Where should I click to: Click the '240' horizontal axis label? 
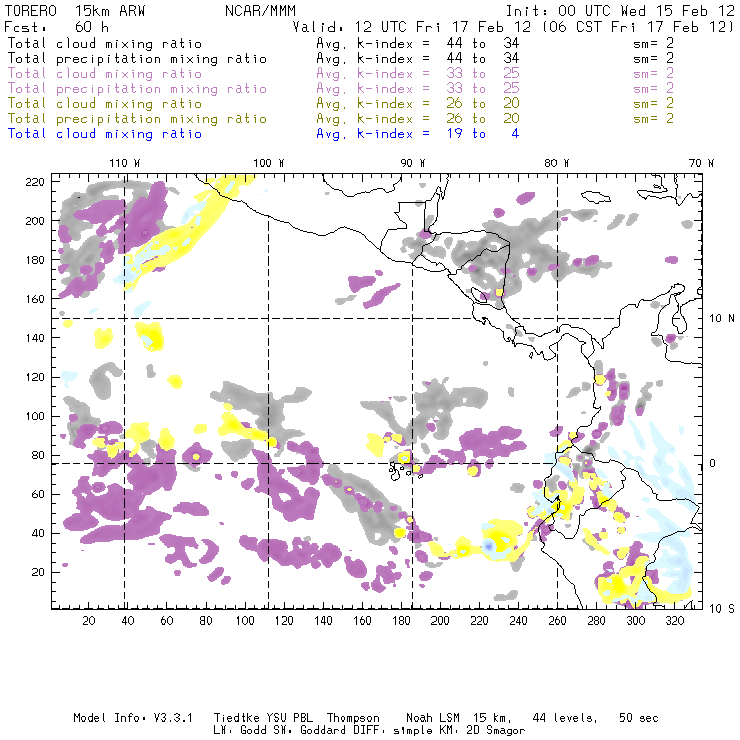point(518,621)
